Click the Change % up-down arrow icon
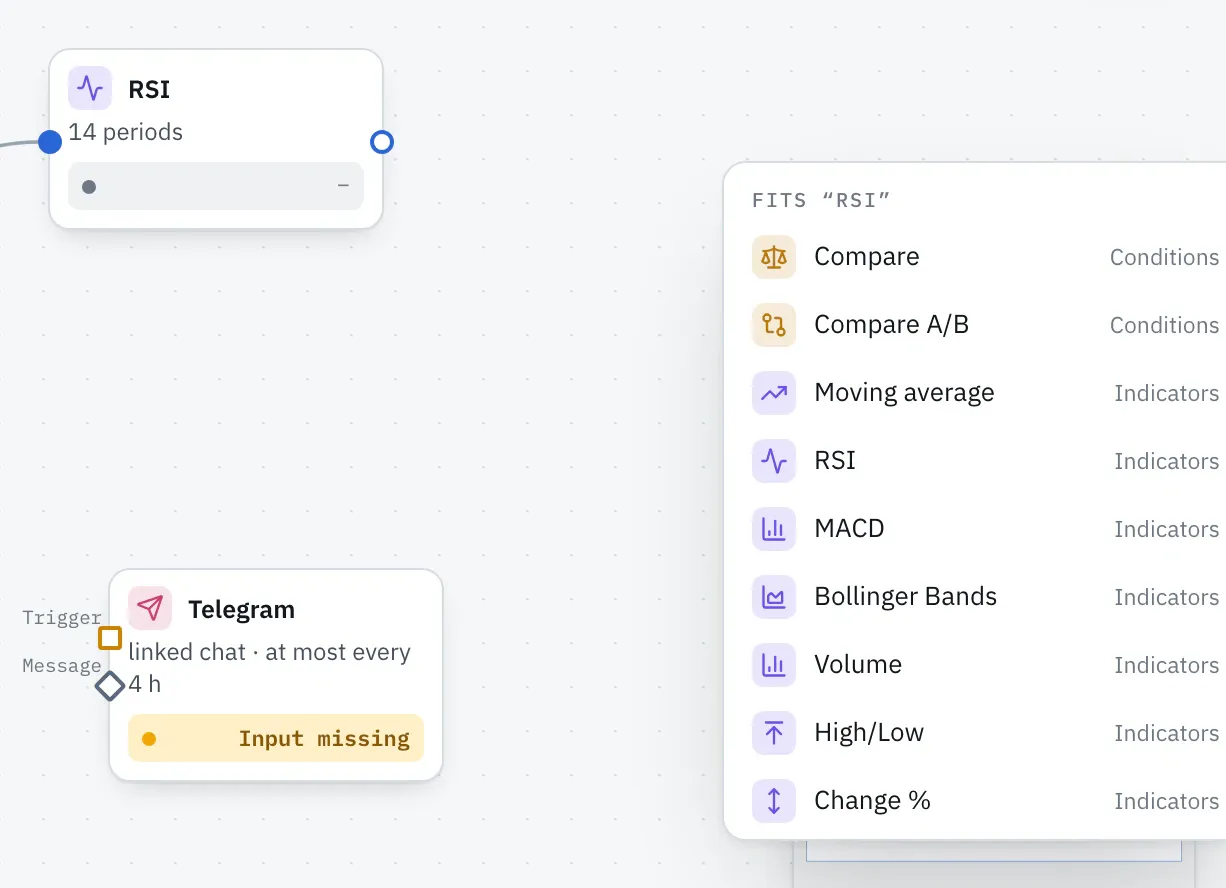Screen dimensions: 1226x888 pos(774,801)
